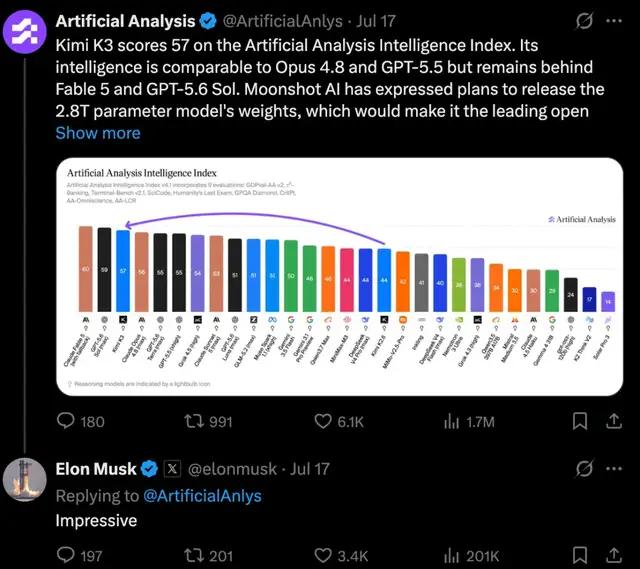Open reply on Artificial Analysis tweet
Image resolution: width=640 pixels, height=569 pixels.
pyautogui.click(x=80, y=421)
